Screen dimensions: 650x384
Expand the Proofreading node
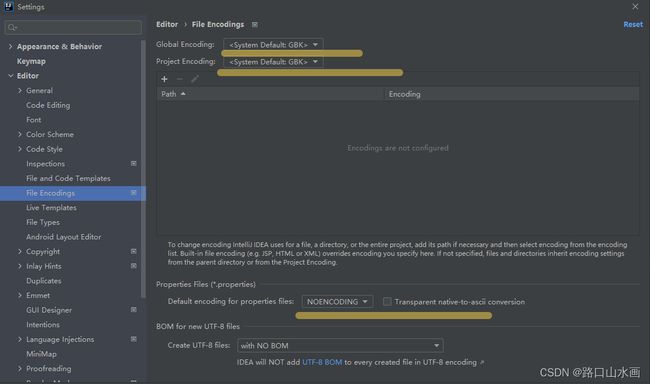click(x=19, y=368)
